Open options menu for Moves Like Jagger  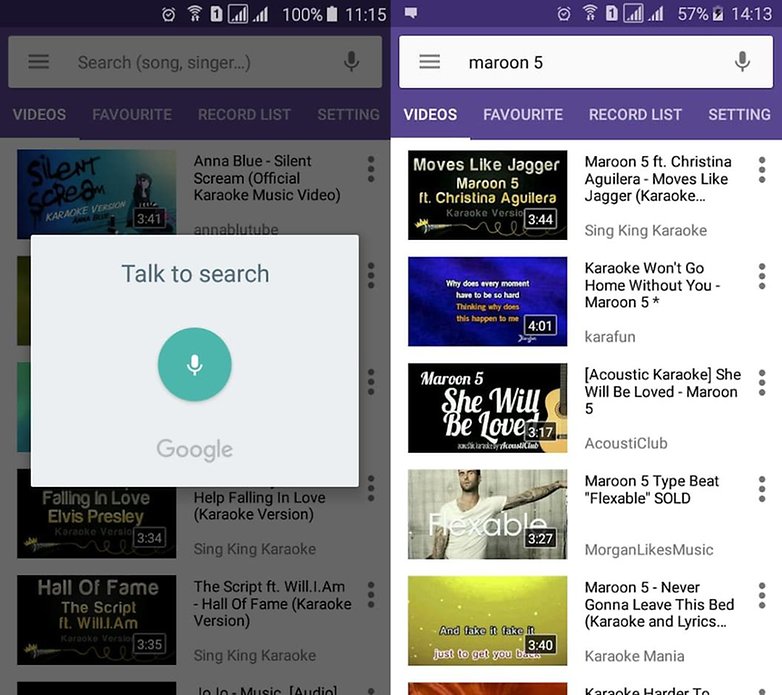pos(762,170)
